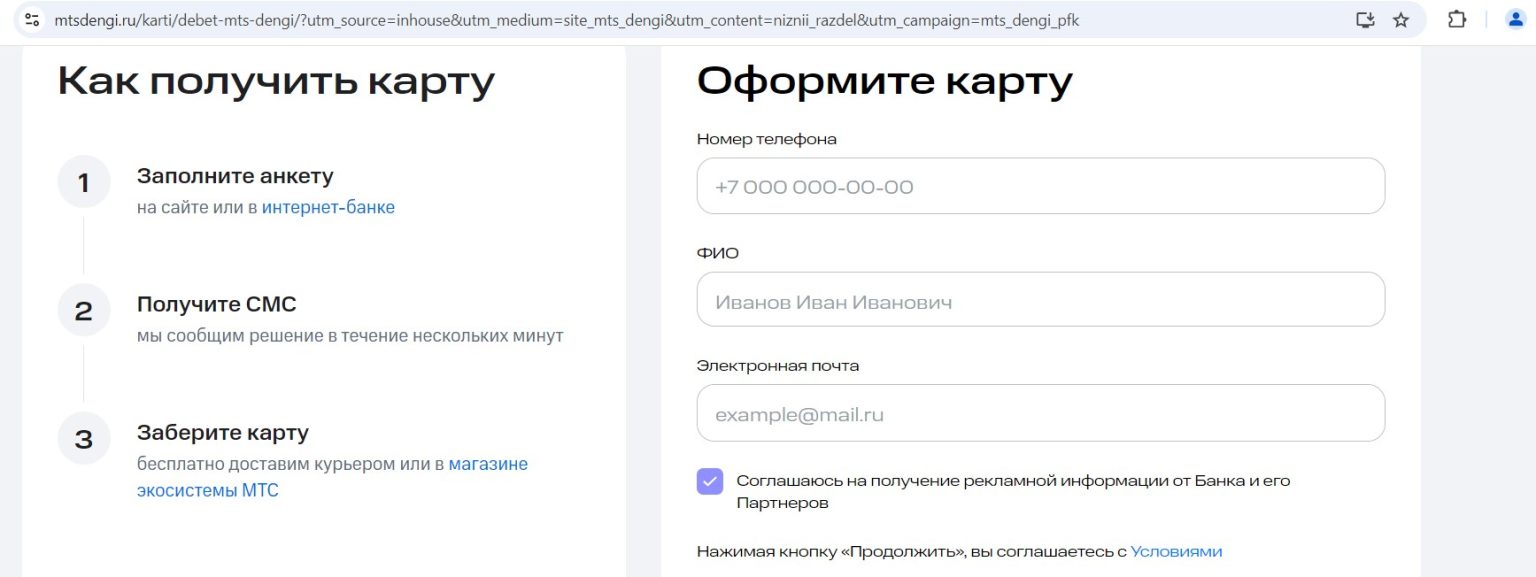The height and width of the screenshot is (577, 1536).
Task: Click the «Оформите карту» heading
Action: click(x=884, y=82)
